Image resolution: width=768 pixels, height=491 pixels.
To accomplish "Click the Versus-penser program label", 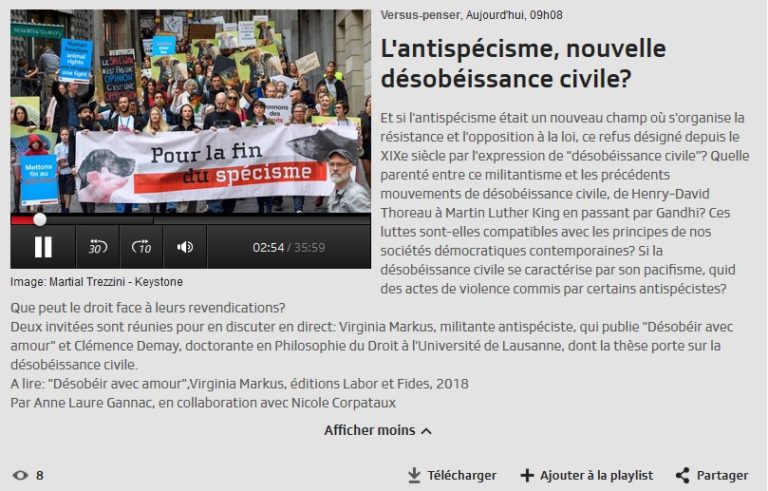I will click(421, 15).
